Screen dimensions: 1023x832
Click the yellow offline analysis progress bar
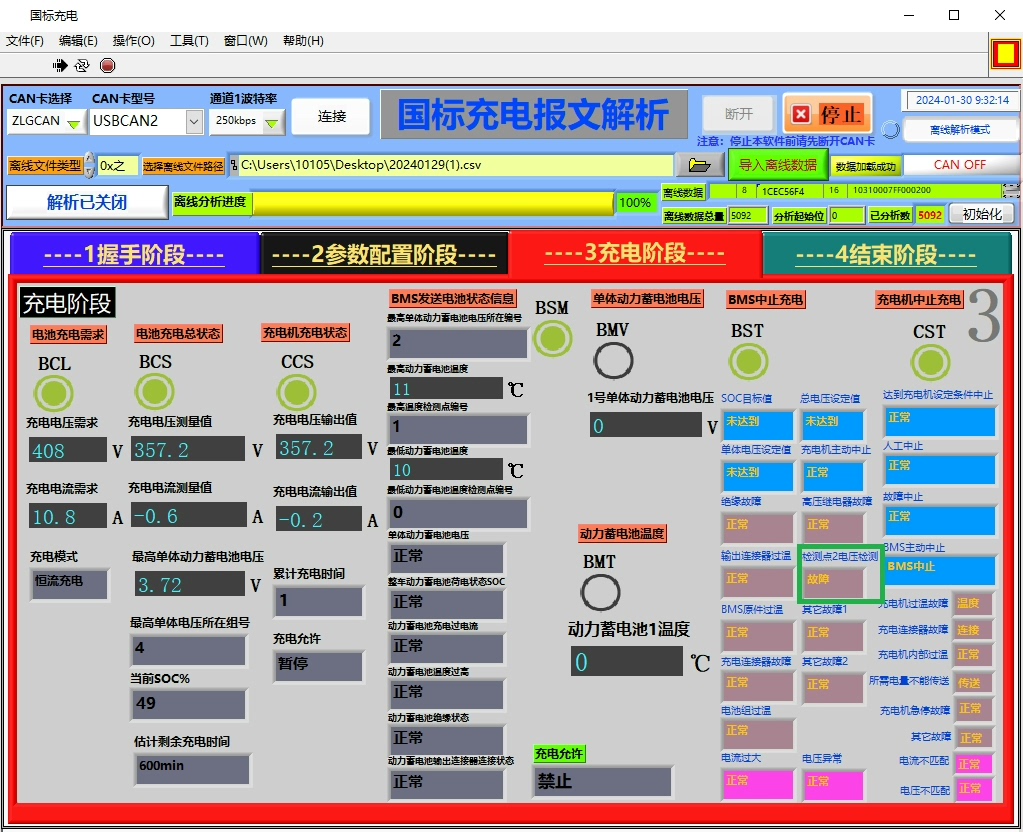pos(432,203)
